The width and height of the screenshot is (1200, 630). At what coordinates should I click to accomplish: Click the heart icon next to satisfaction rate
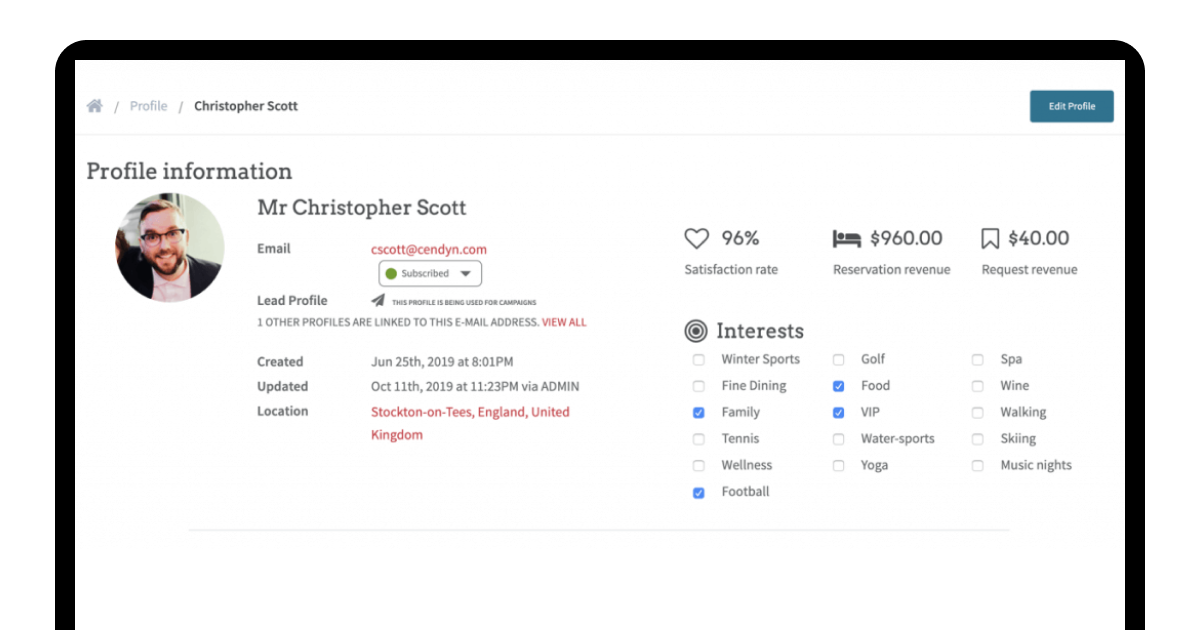[x=695, y=237]
